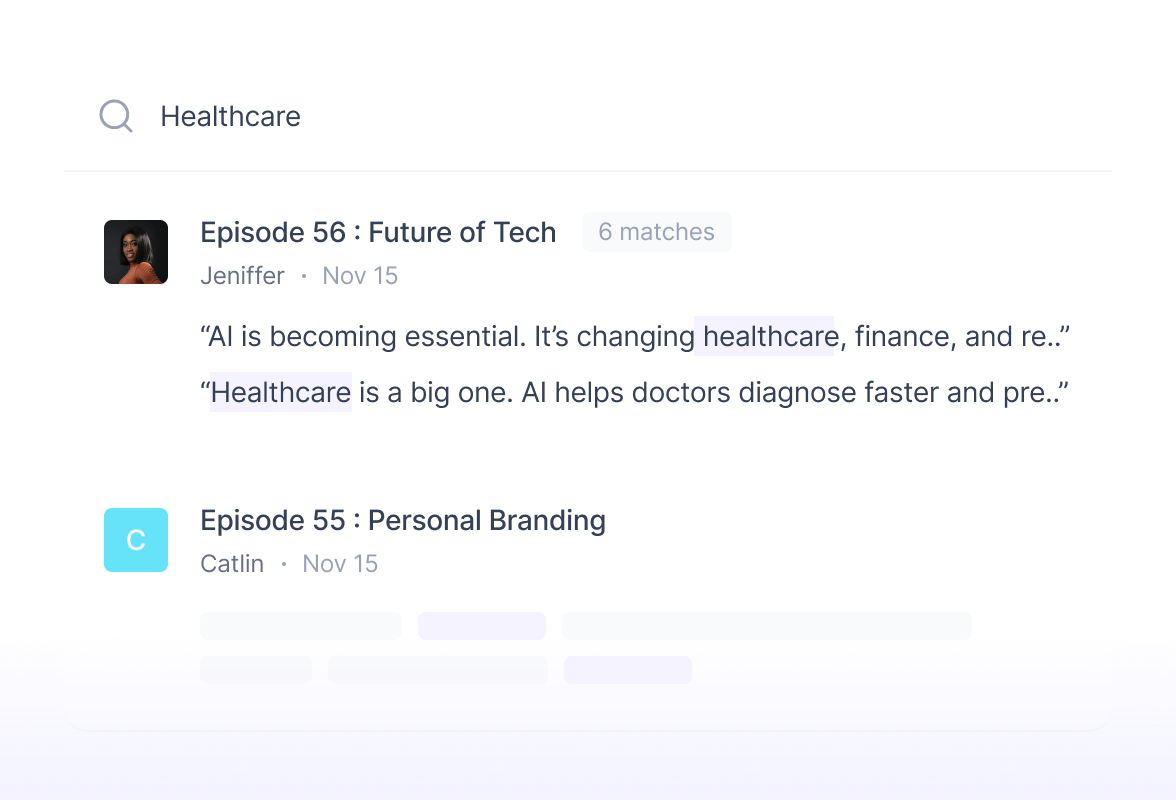Open Jeniffer's profile photo thumbnail
The width and height of the screenshot is (1176, 800).
(x=136, y=252)
